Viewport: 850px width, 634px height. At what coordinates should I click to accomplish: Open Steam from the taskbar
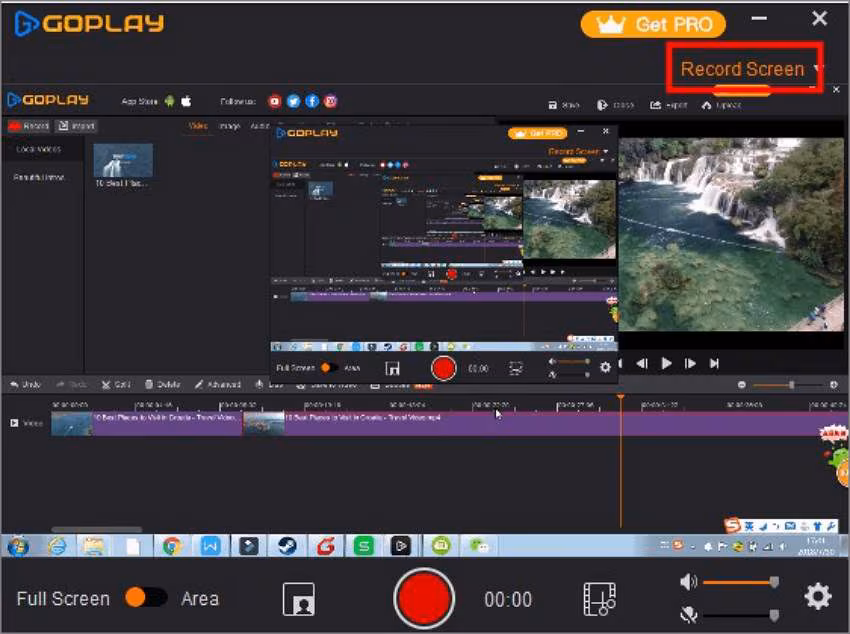287,546
